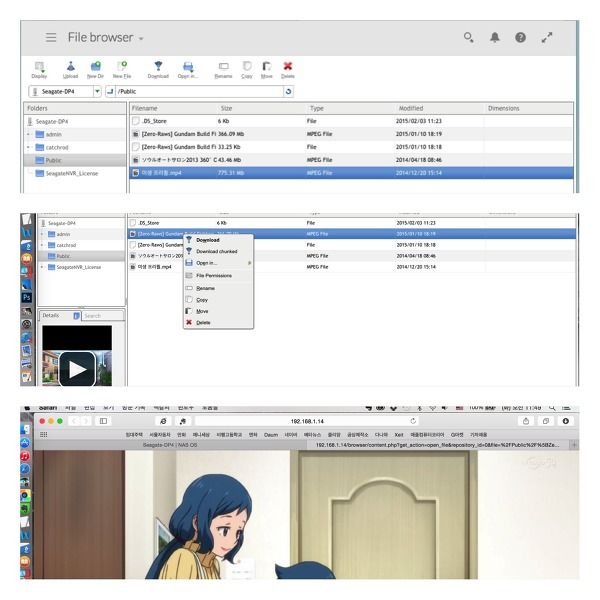
Task: Sort by the Filename column header
Action: (145, 108)
